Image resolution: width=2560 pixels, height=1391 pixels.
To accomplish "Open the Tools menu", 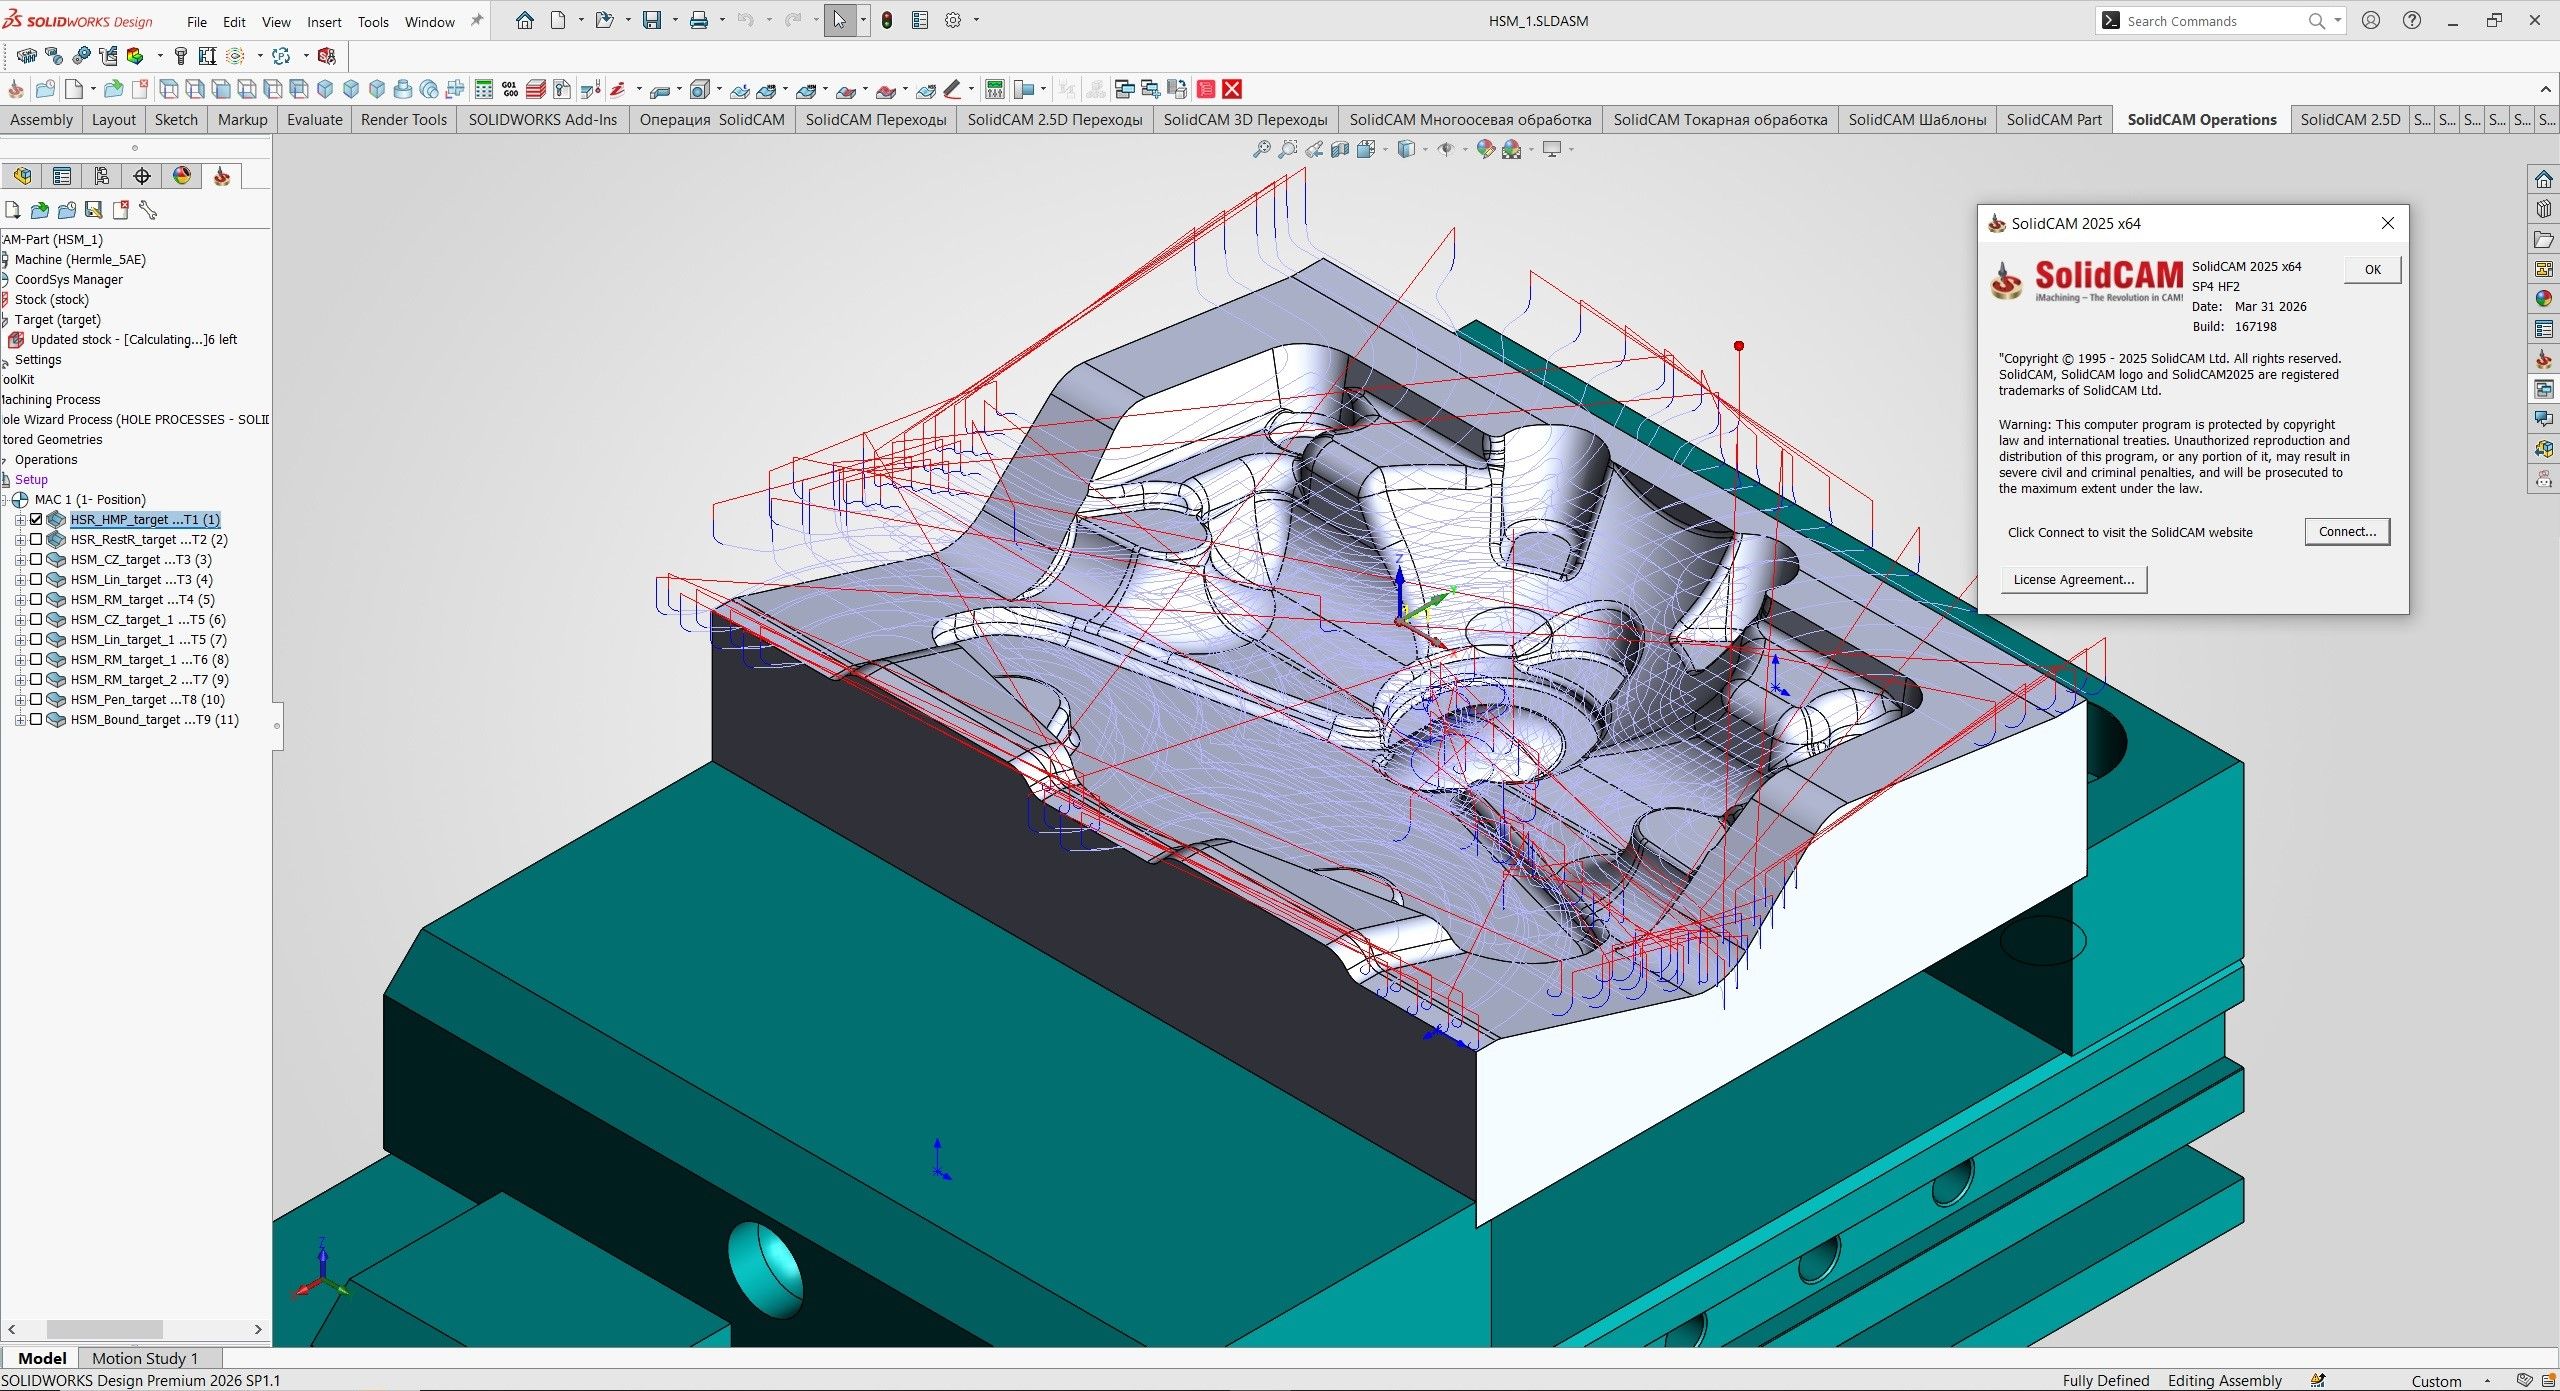I will pos(373,21).
